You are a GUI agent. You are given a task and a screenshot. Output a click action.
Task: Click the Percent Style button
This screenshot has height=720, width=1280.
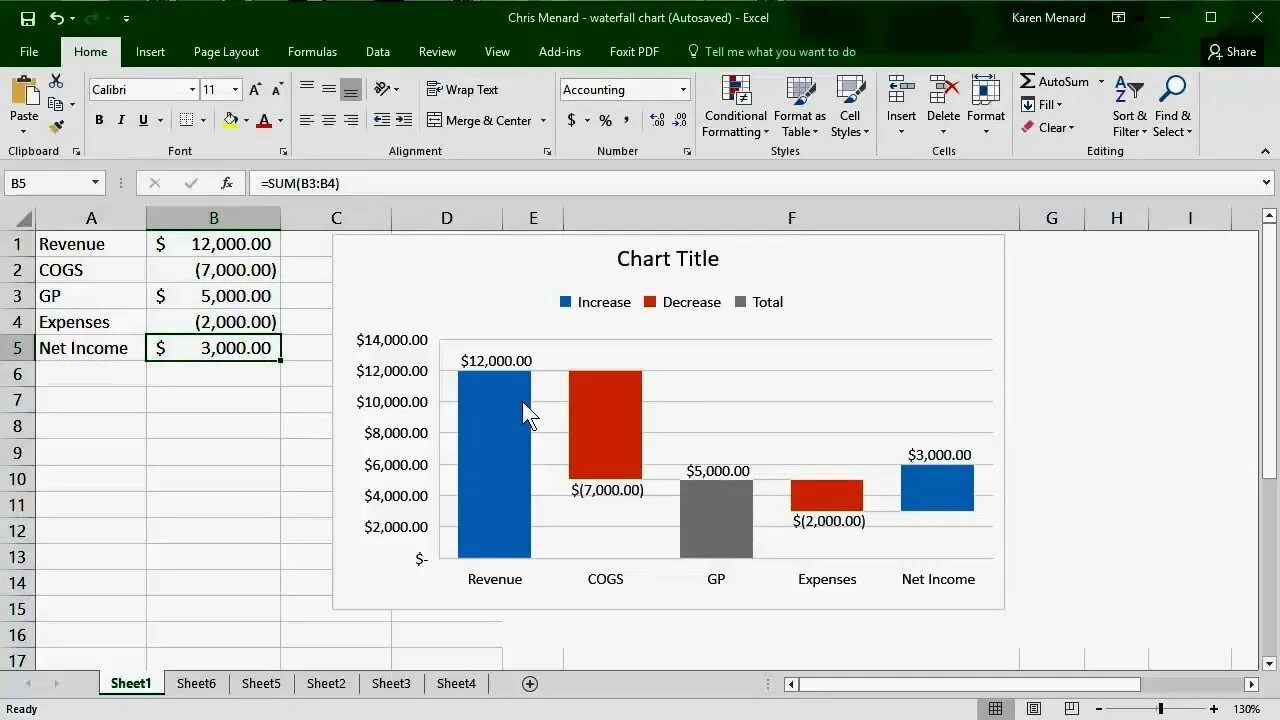point(605,120)
